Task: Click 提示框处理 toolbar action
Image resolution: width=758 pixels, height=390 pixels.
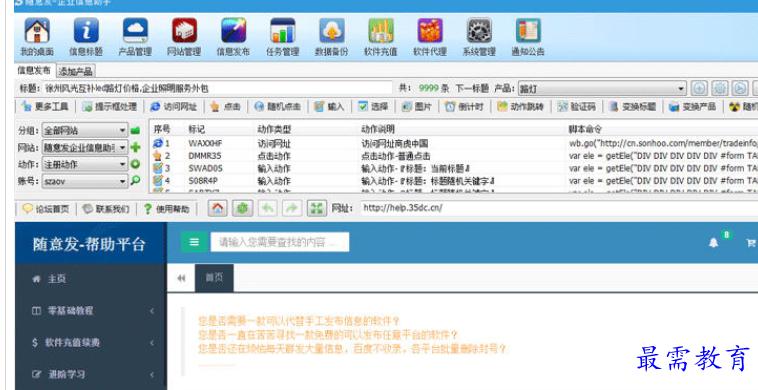Action: pos(110,106)
